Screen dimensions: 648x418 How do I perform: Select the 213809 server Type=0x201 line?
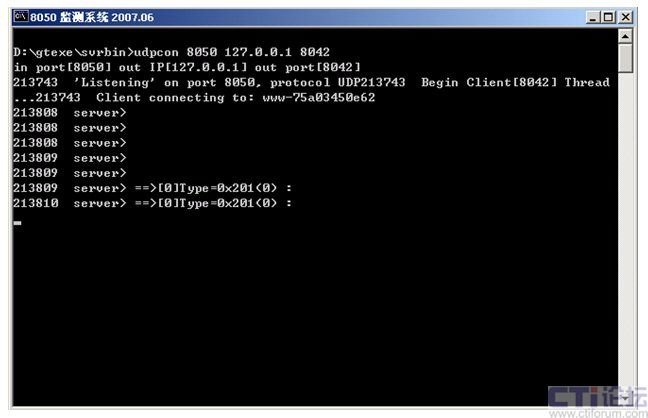153,188
